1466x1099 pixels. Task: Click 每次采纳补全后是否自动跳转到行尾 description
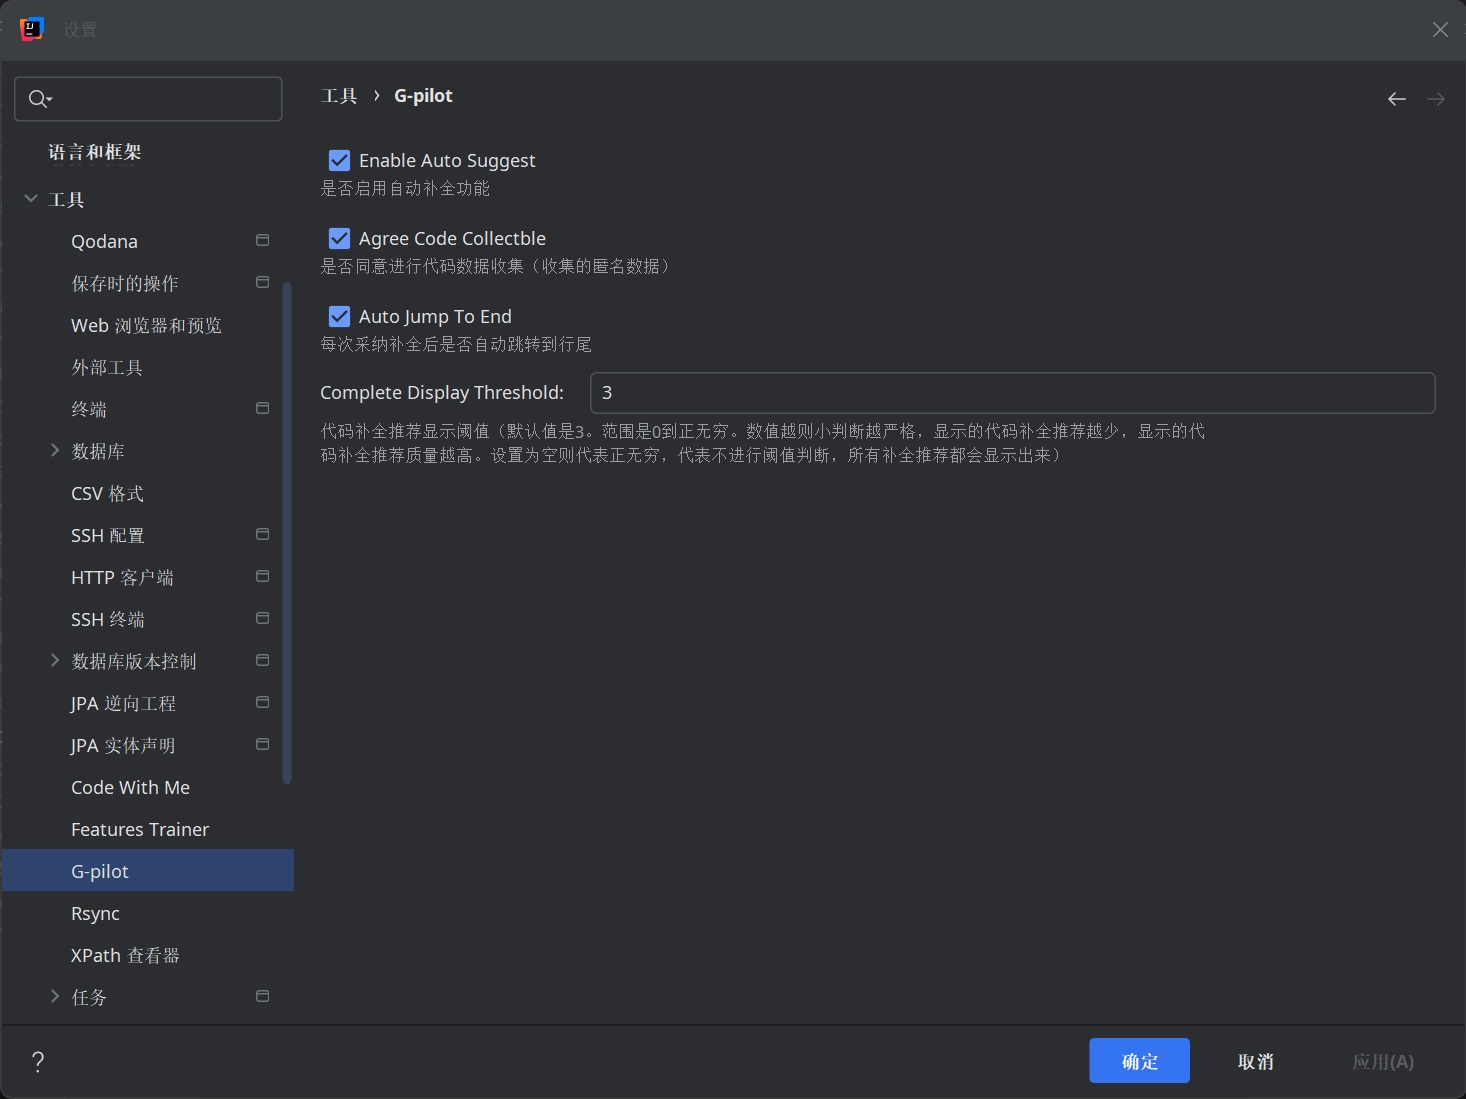pos(456,344)
